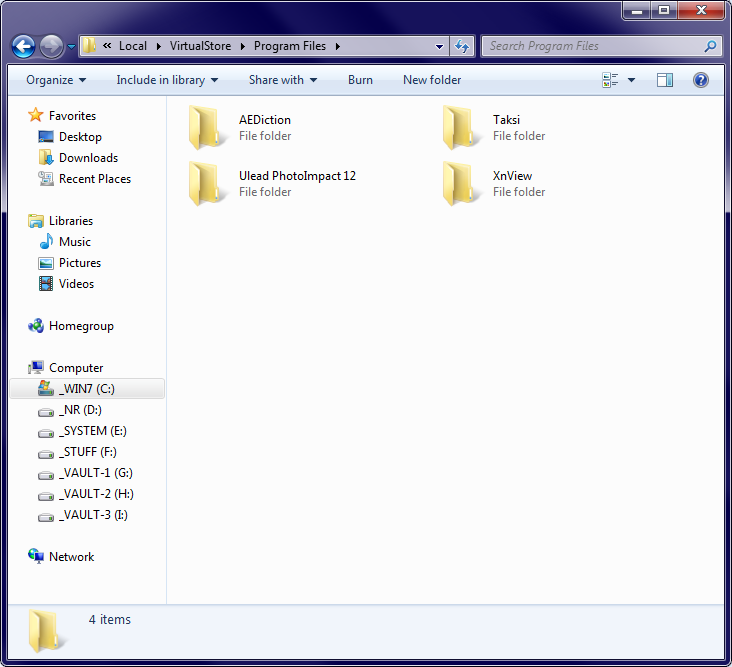The height and width of the screenshot is (667, 732).
Task: Open the recent pages dropdown arrow
Action: point(71,47)
